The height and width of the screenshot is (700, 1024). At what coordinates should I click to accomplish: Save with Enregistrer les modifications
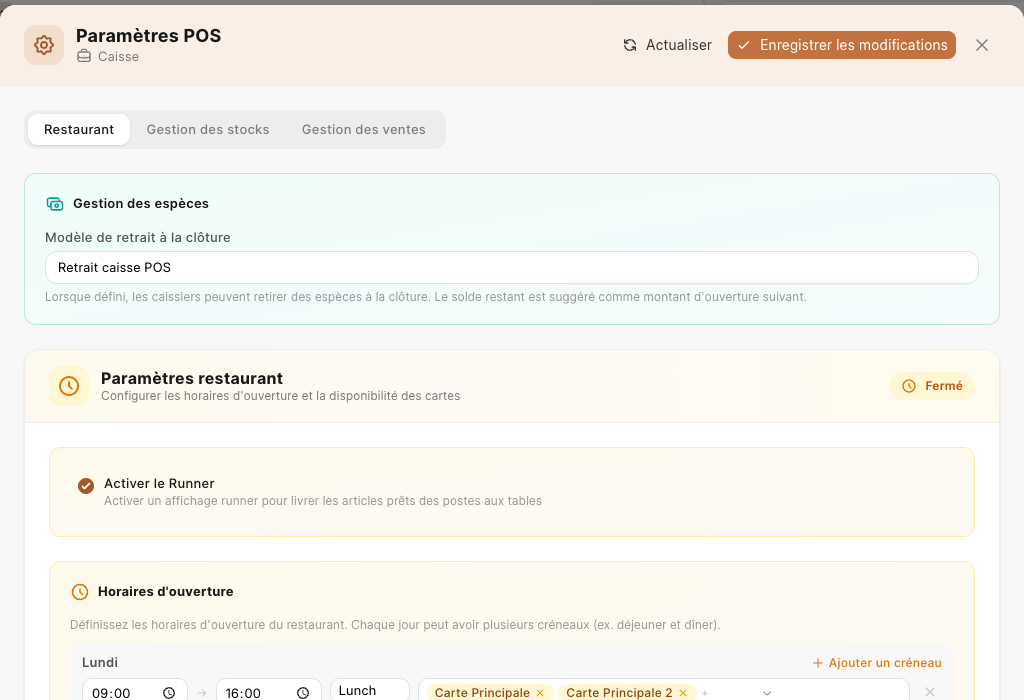tap(842, 45)
